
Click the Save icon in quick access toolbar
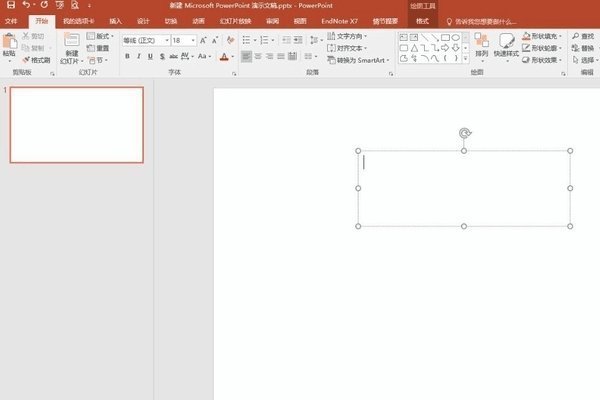[x=10, y=5]
